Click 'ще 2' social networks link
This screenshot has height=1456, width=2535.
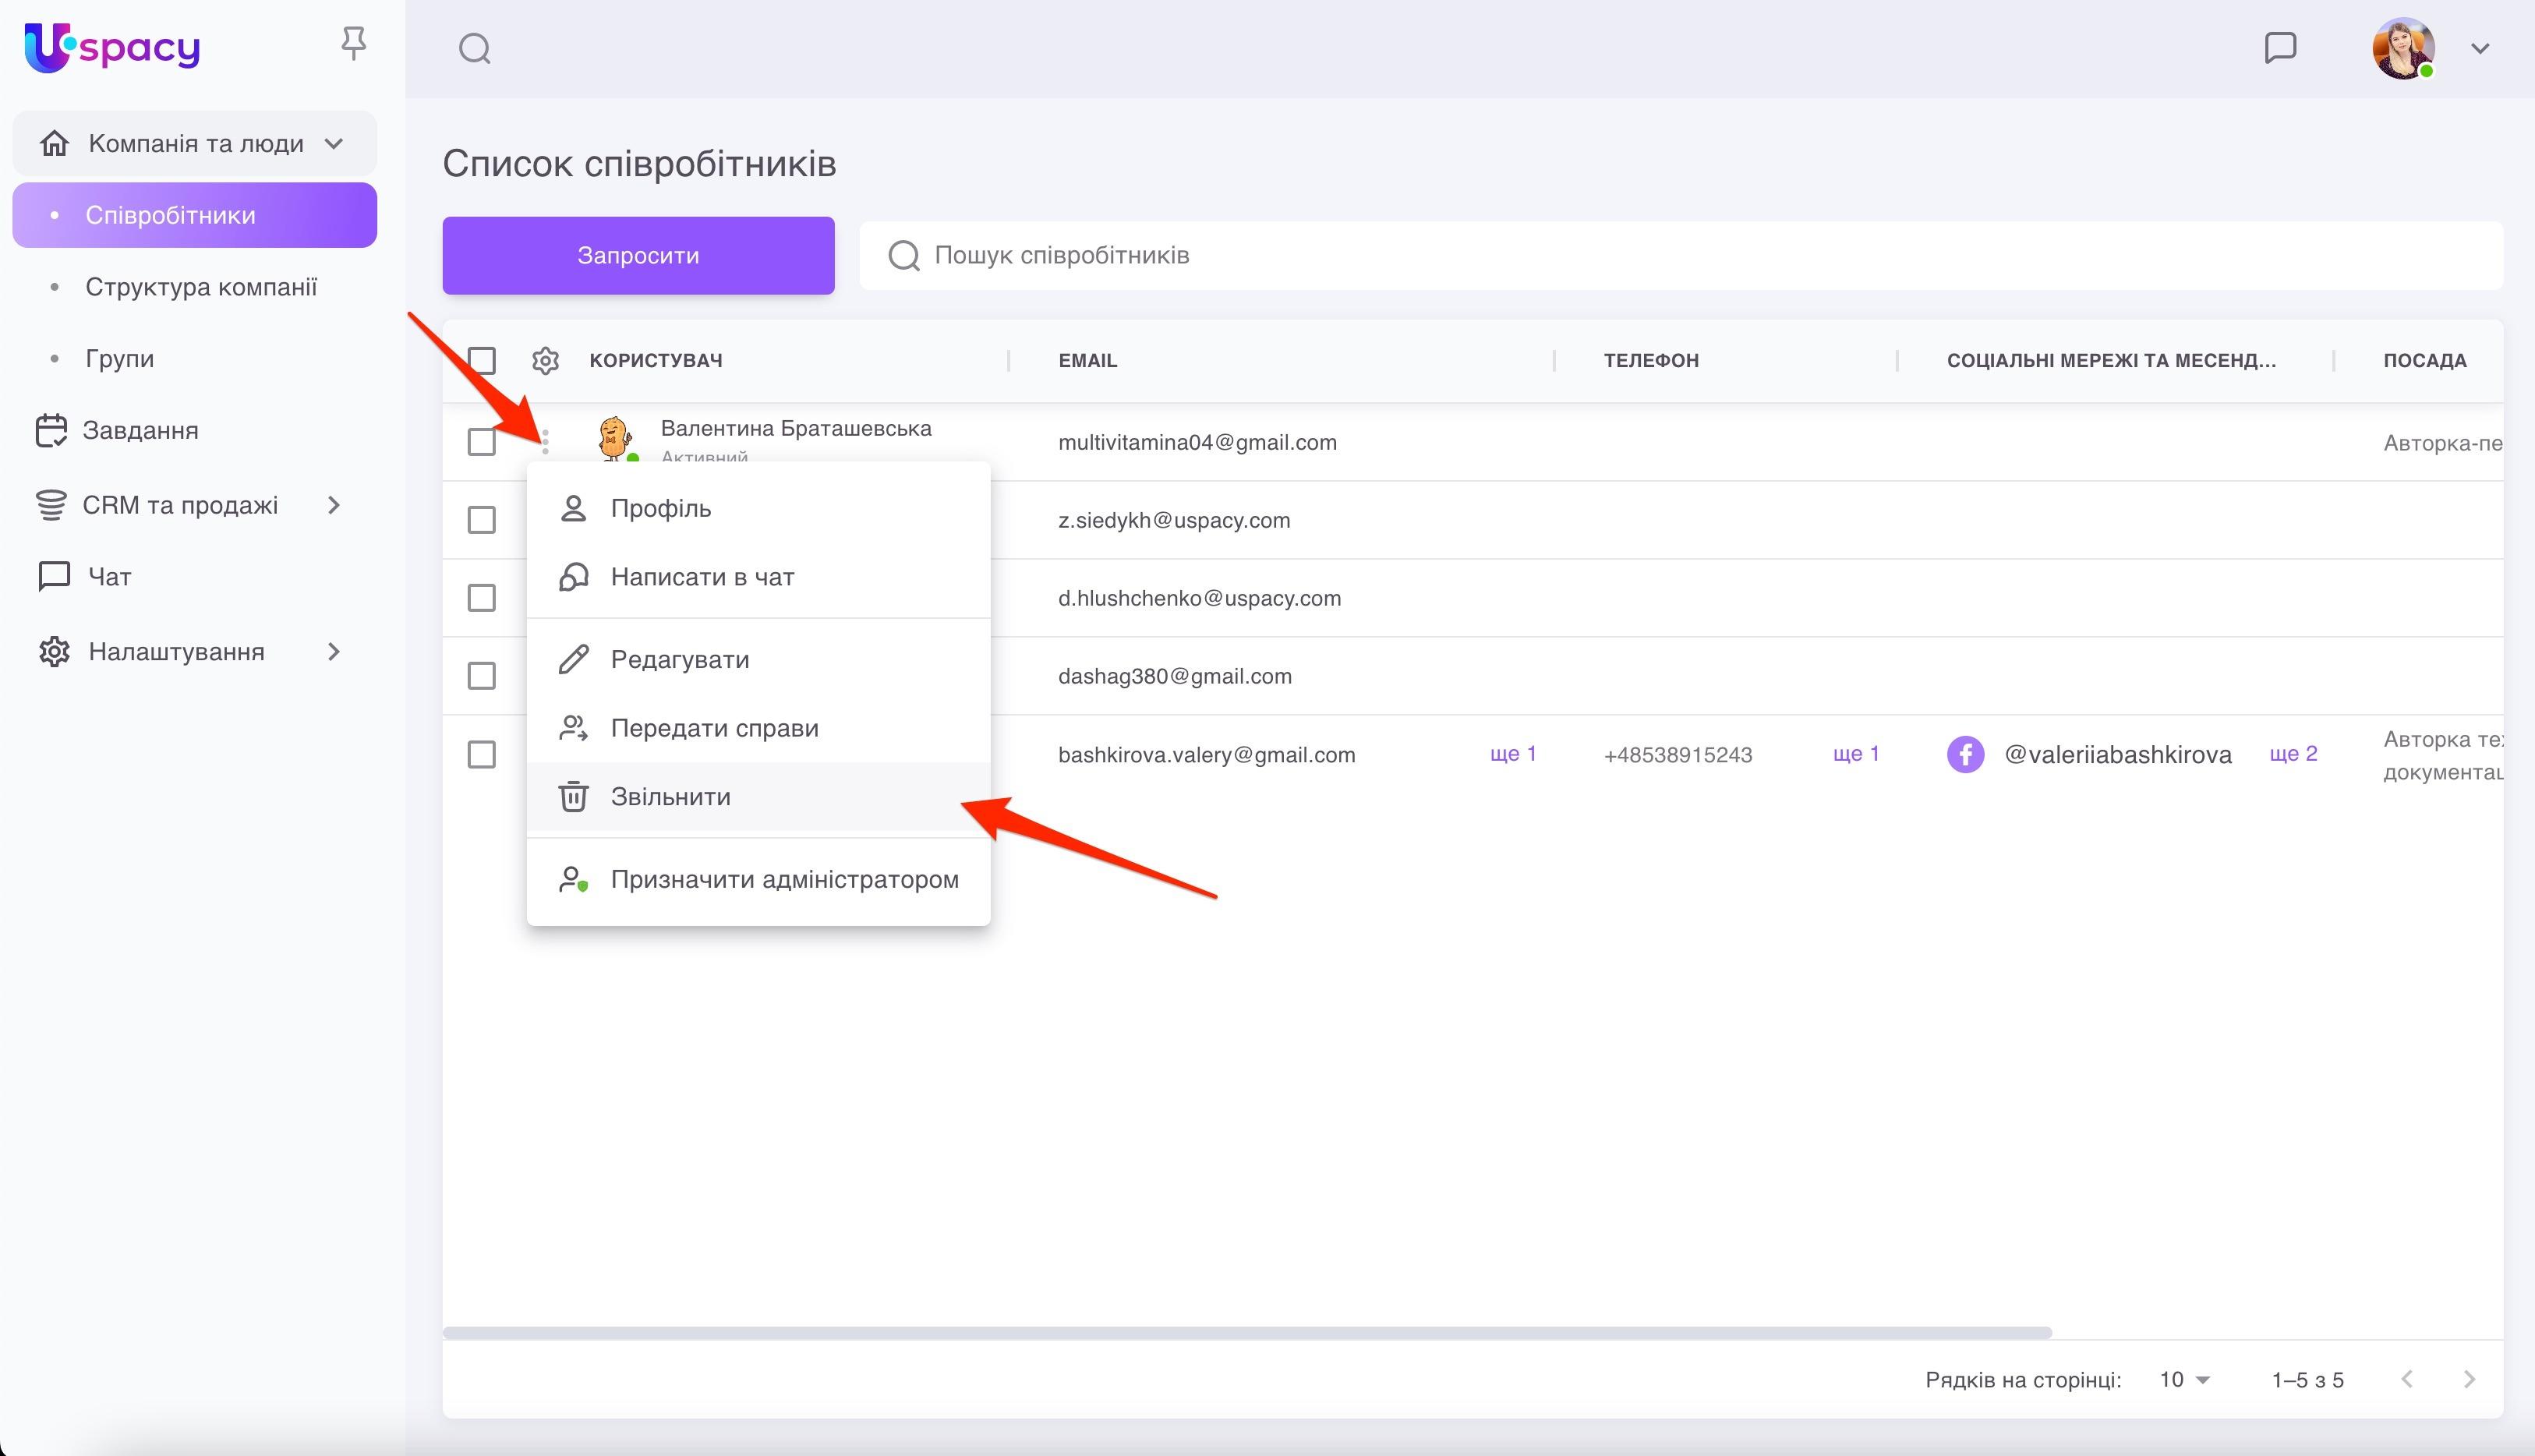tap(2293, 753)
